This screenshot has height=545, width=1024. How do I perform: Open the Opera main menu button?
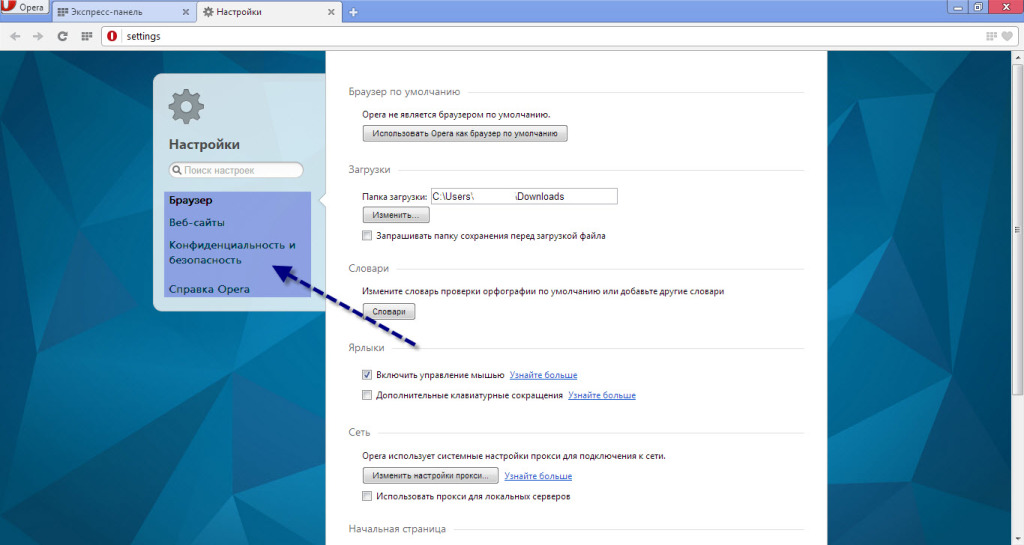pyautogui.click(x=25, y=7)
